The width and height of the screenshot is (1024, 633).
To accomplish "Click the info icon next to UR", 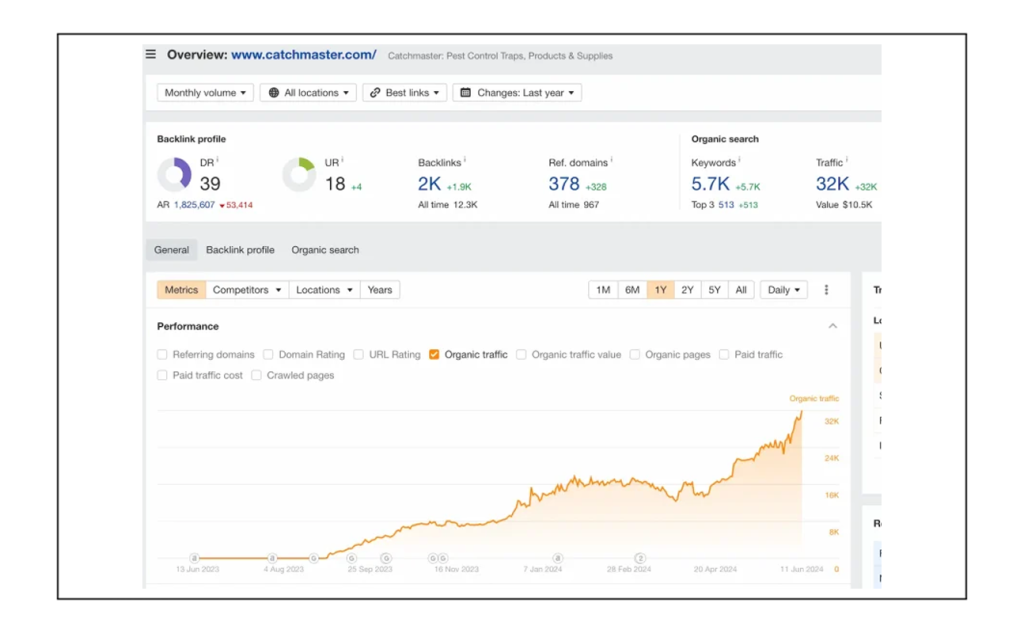I will pos(342,159).
